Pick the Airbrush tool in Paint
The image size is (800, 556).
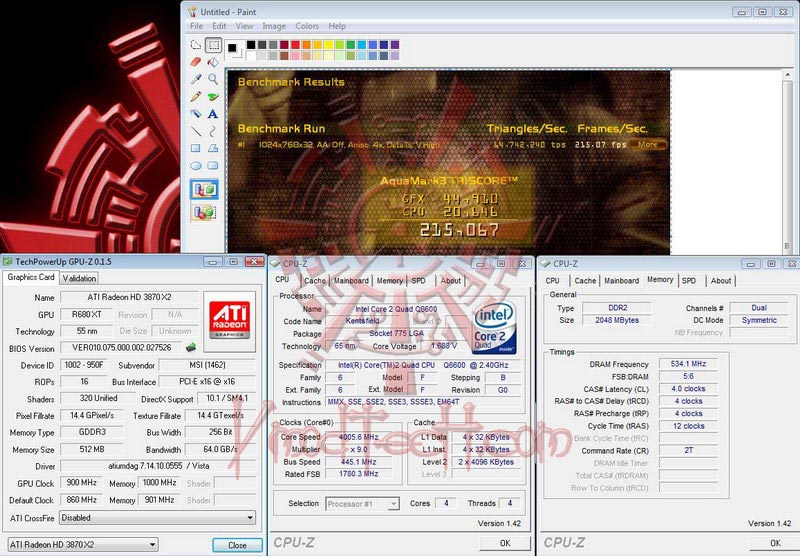[x=196, y=114]
